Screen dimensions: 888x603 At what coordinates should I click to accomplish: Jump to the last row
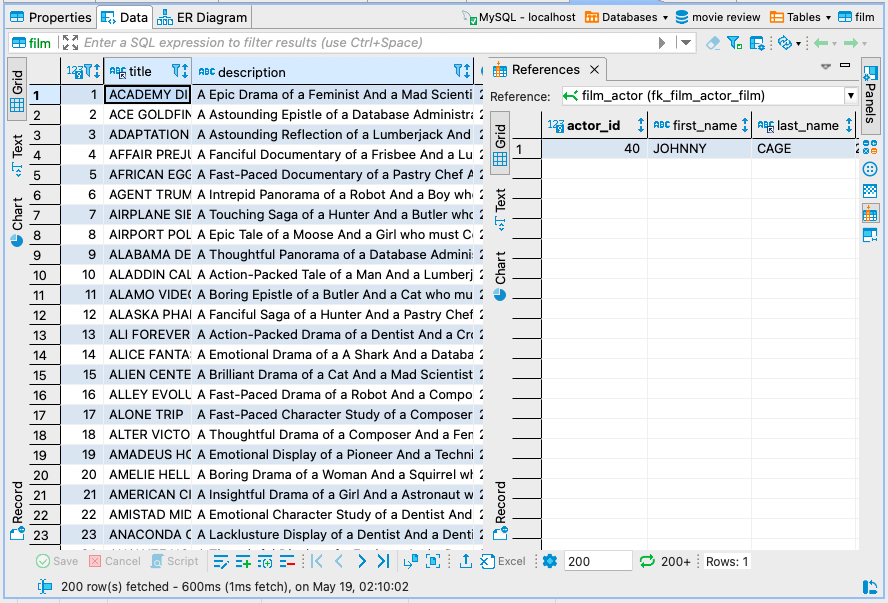tap(383, 561)
